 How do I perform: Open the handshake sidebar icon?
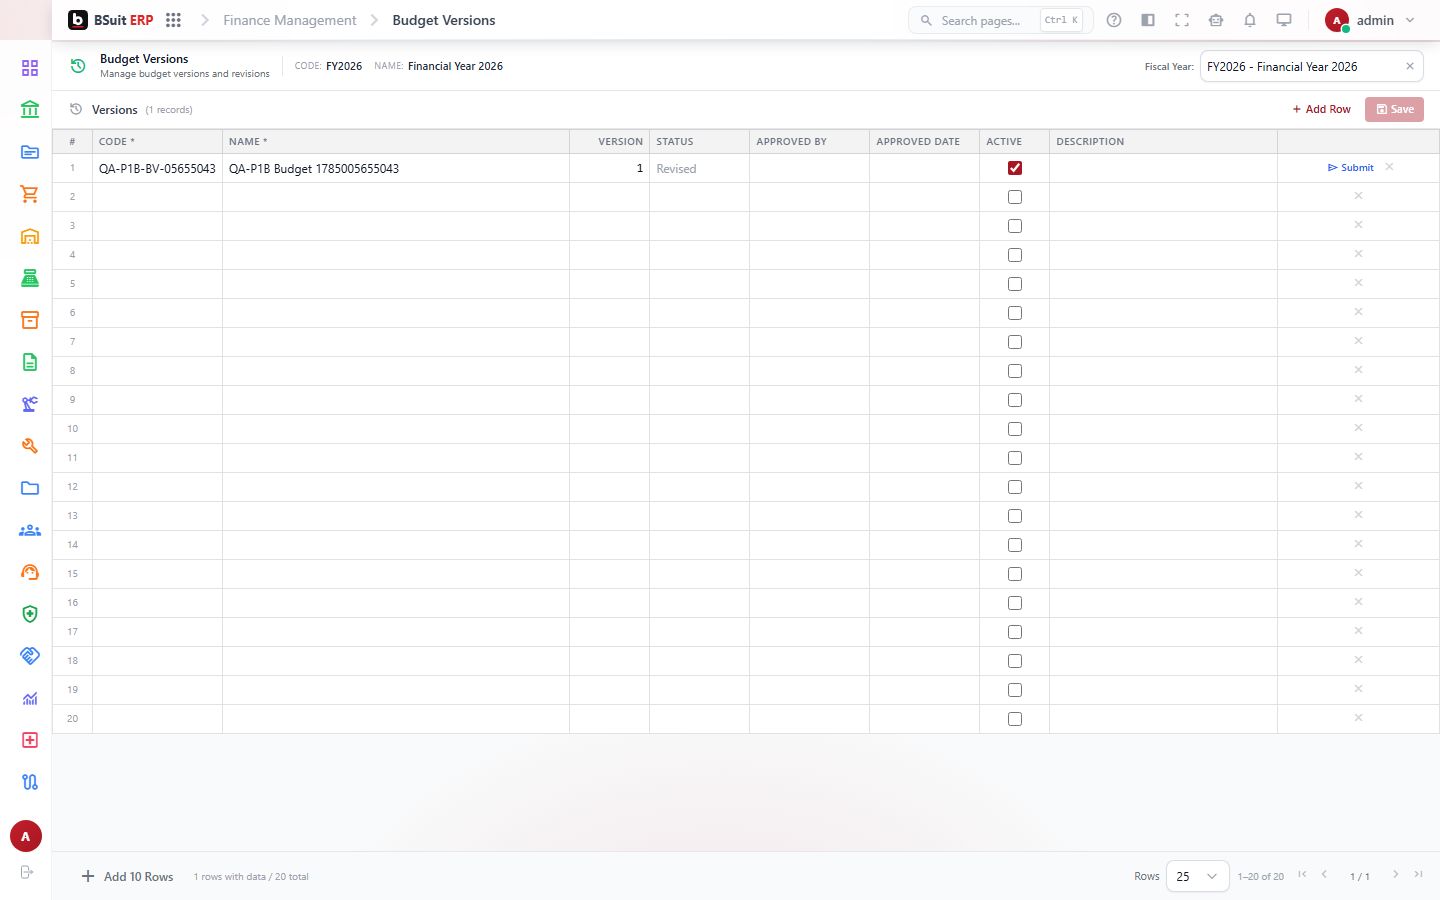[30, 656]
